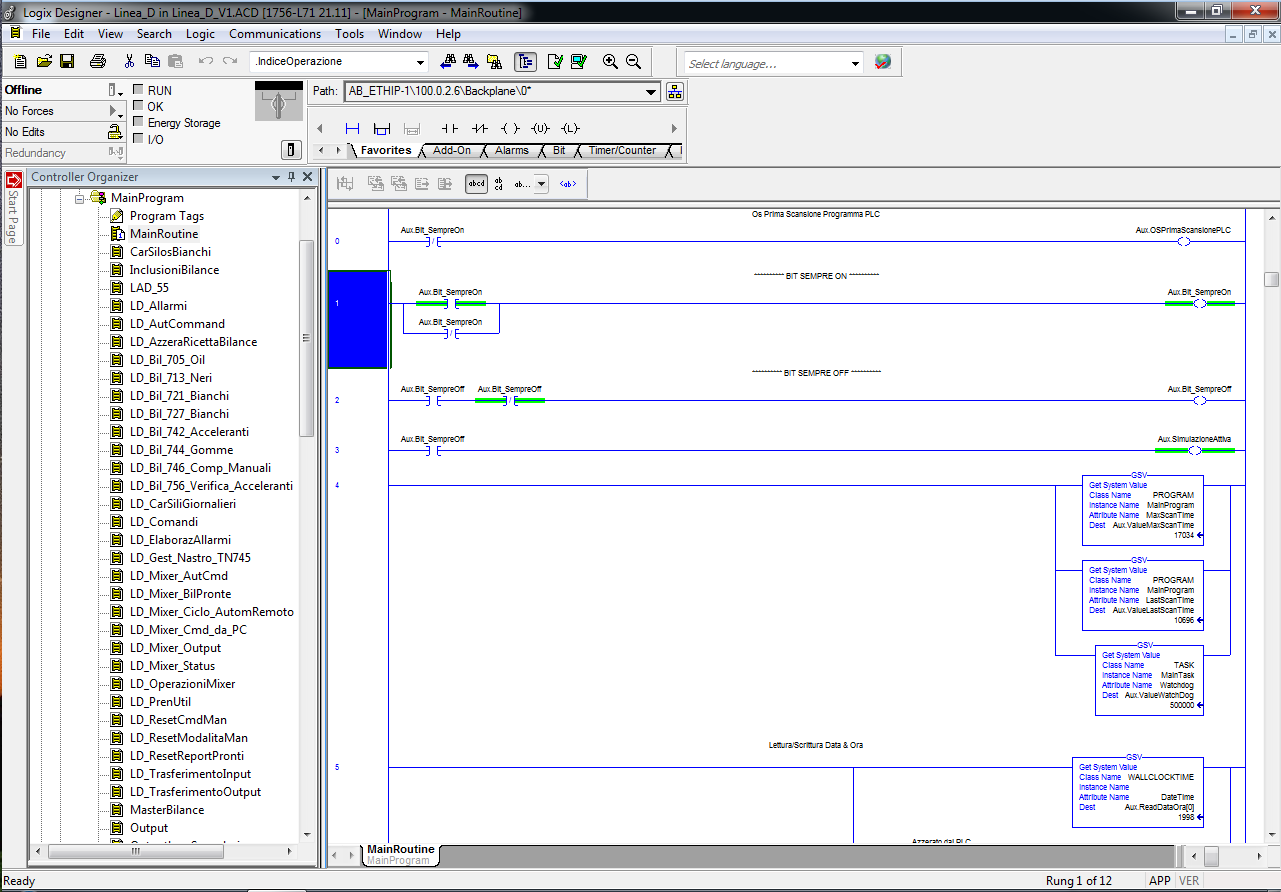Click the Verify Controller icon
The image size is (1281, 892).
pos(578,61)
